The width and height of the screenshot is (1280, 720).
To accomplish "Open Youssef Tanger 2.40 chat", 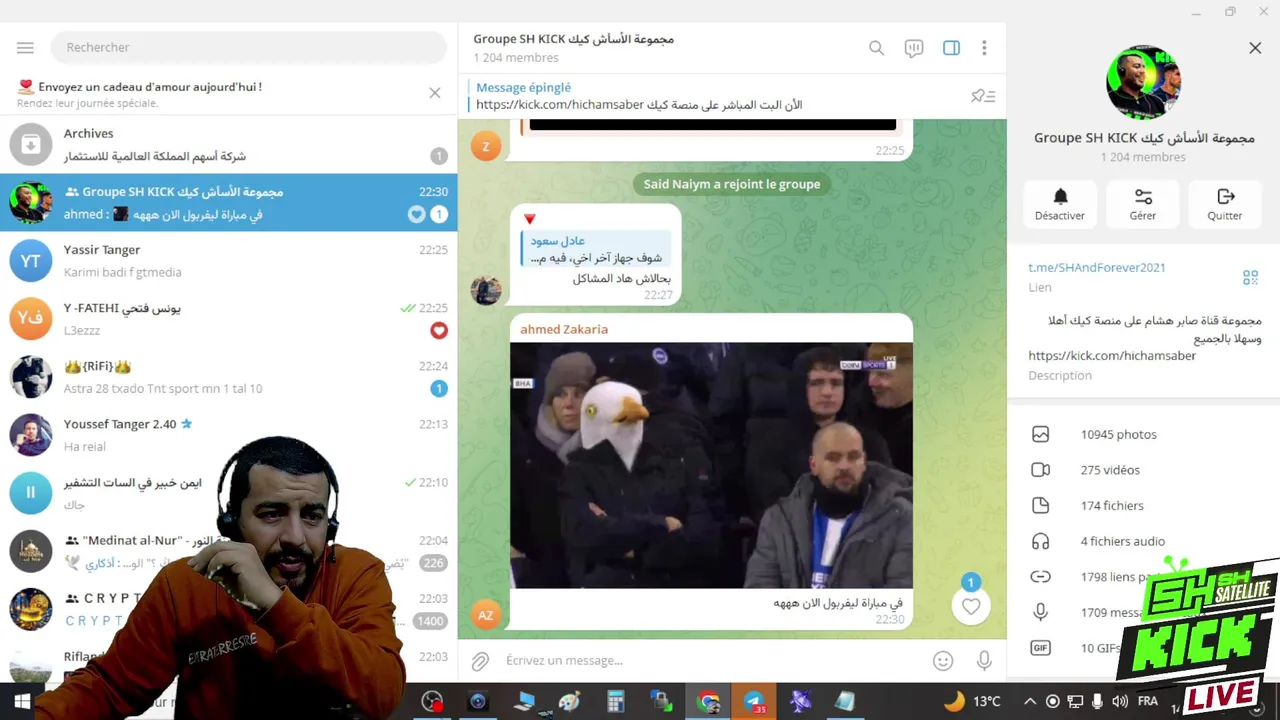I will 228,435.
